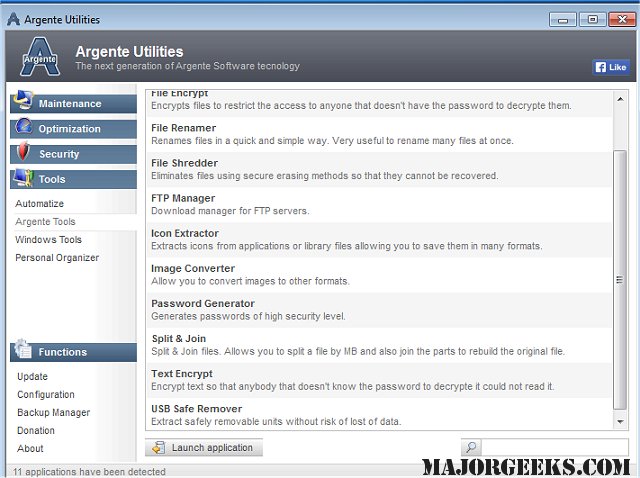Viewport: 640px width, 478px height.
Task: Select FTP Manager in the list
Action: click(379, 205)
